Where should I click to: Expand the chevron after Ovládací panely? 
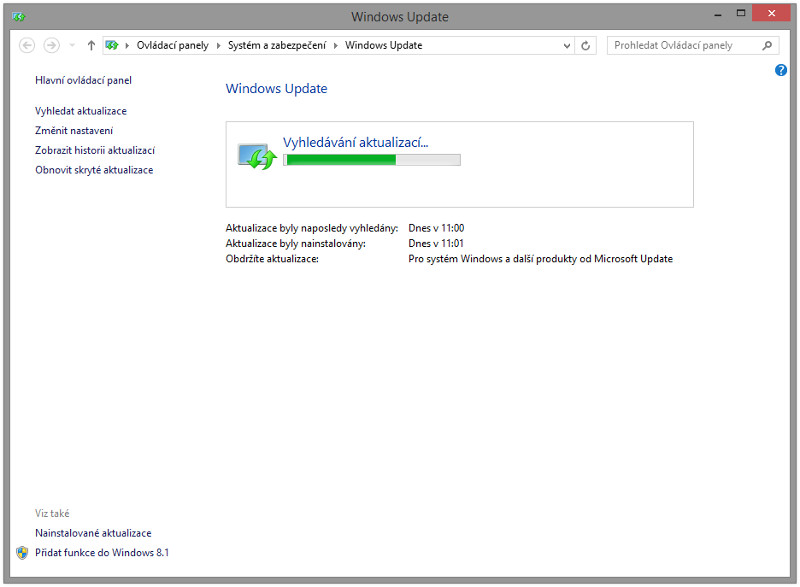click(x=218, y=45)
